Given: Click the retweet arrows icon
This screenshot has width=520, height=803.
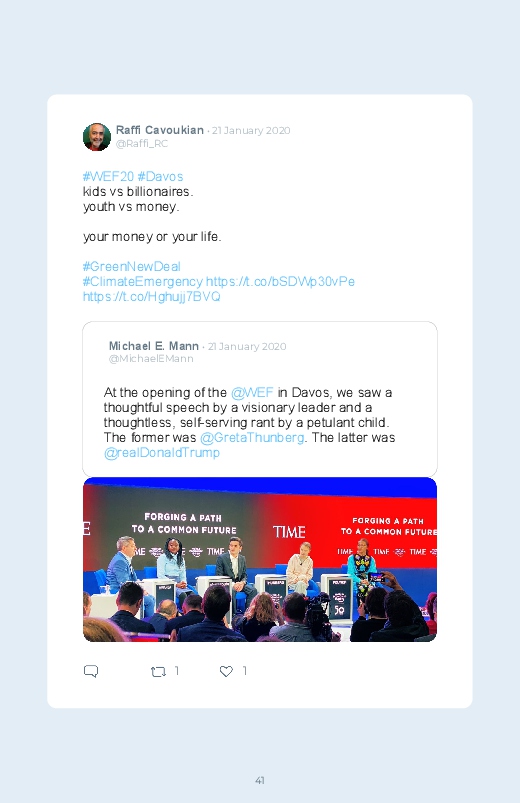Looking at the screenshot, I should point(158,671).
